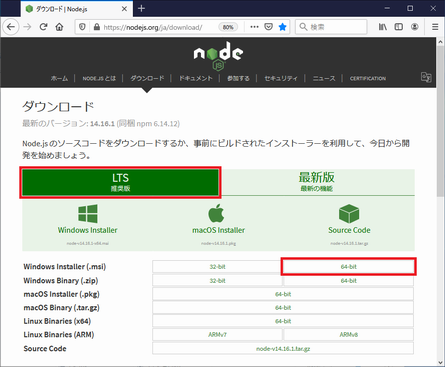Image resolution: width=445 pixels, height=367 pixels.
Task: Download the 64-bit Windows Installer (.msi)
Action: [x=349, y=267]
